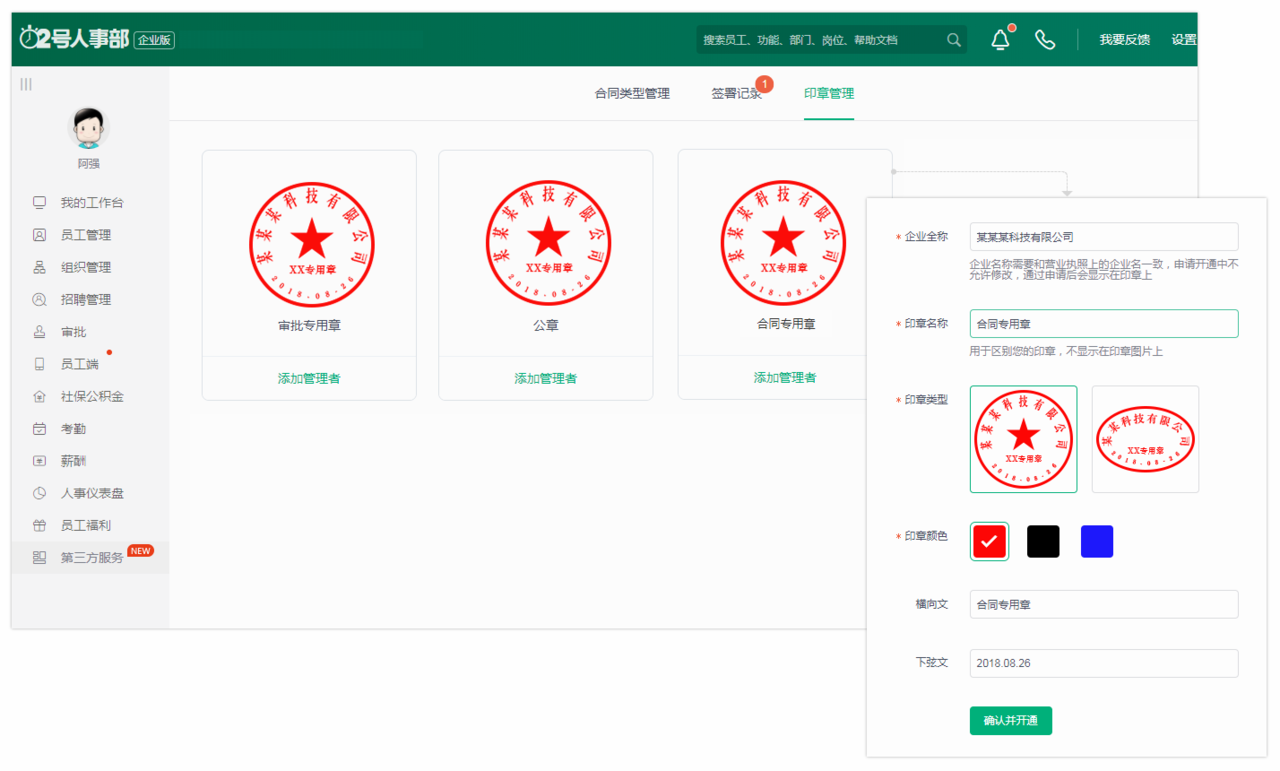Choose the red seal color swatch
1280x771 pixels.
tap(989, 541)
